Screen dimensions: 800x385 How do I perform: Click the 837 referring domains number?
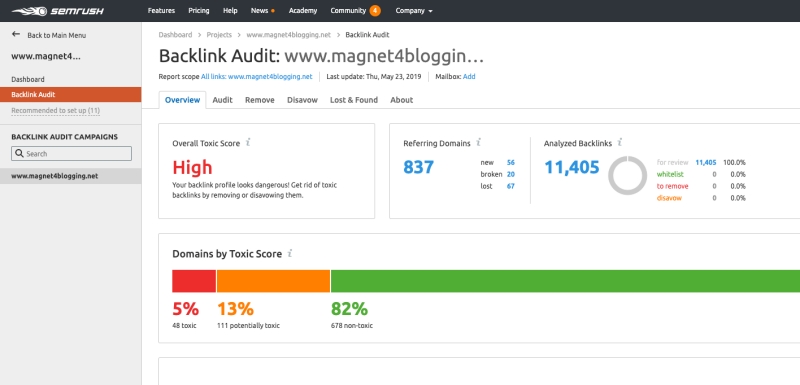point(418,167)
